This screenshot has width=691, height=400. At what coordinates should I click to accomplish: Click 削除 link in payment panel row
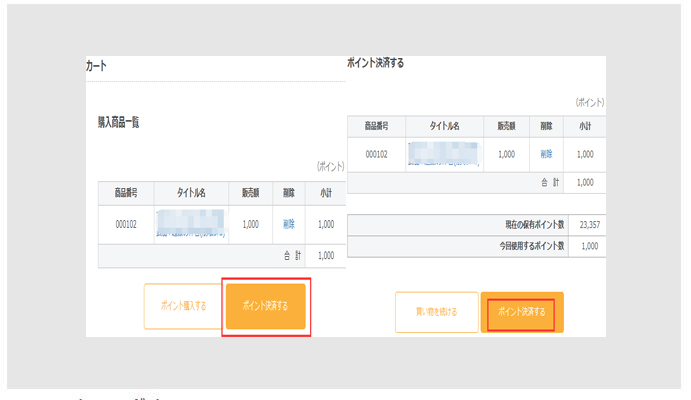point(546,154)
